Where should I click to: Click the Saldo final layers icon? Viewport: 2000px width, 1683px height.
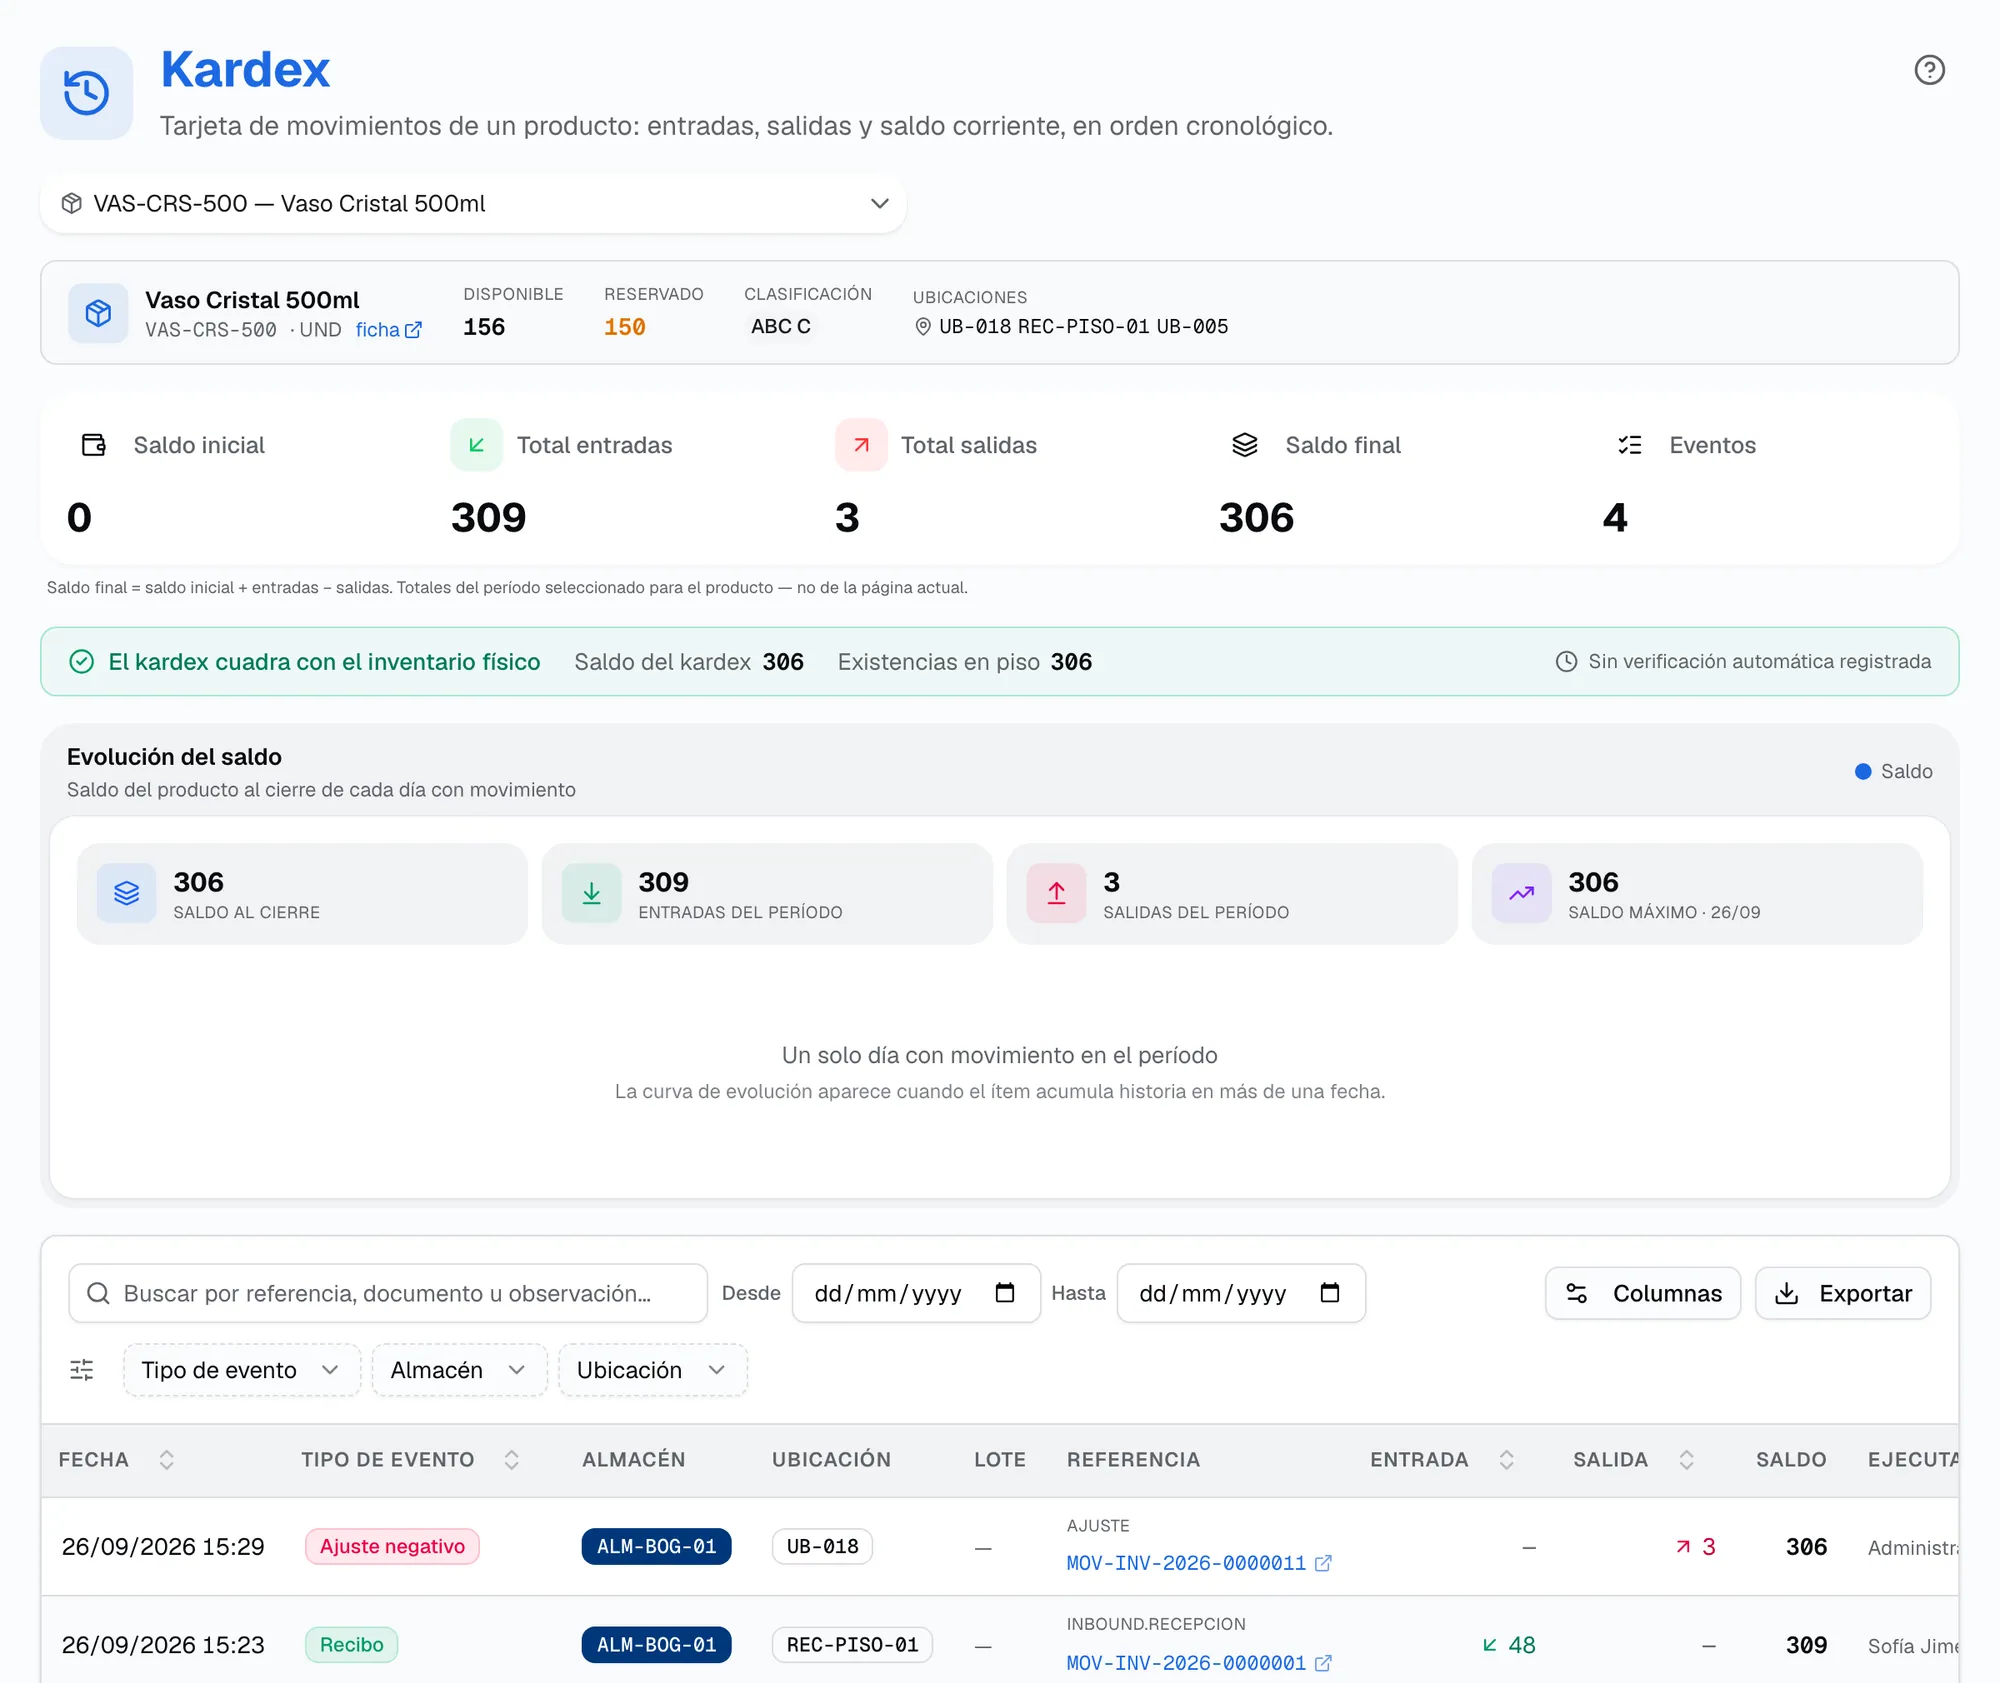coord(1245,445)
